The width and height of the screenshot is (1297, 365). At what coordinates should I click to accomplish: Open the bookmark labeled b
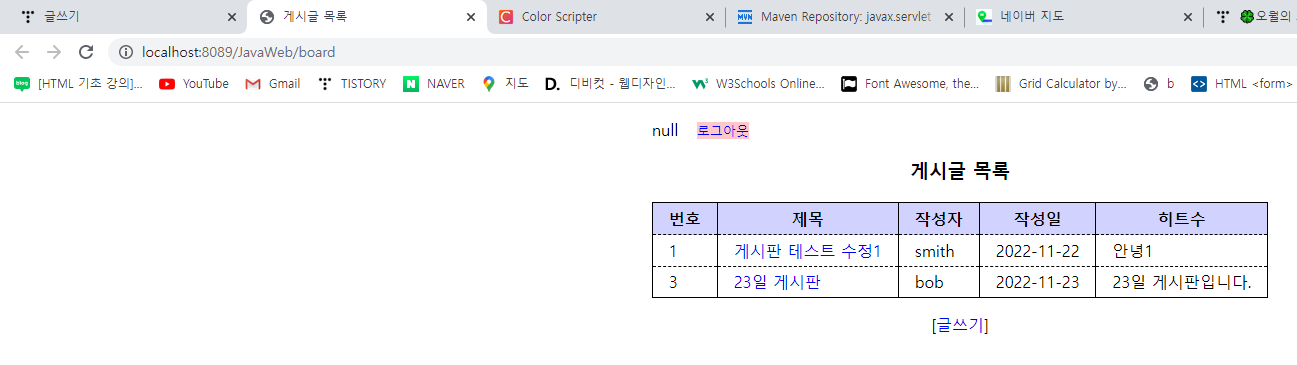pos(1159,84)
